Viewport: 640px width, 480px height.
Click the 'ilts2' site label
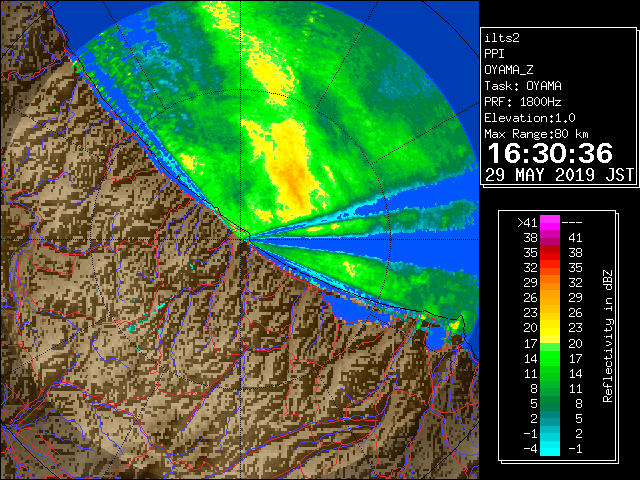pyautogui.click(x=502, y=38)
